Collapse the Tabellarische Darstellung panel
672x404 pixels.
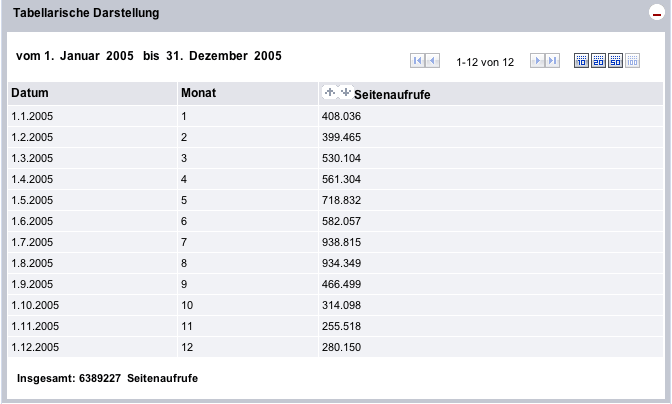tap(656, 14)
